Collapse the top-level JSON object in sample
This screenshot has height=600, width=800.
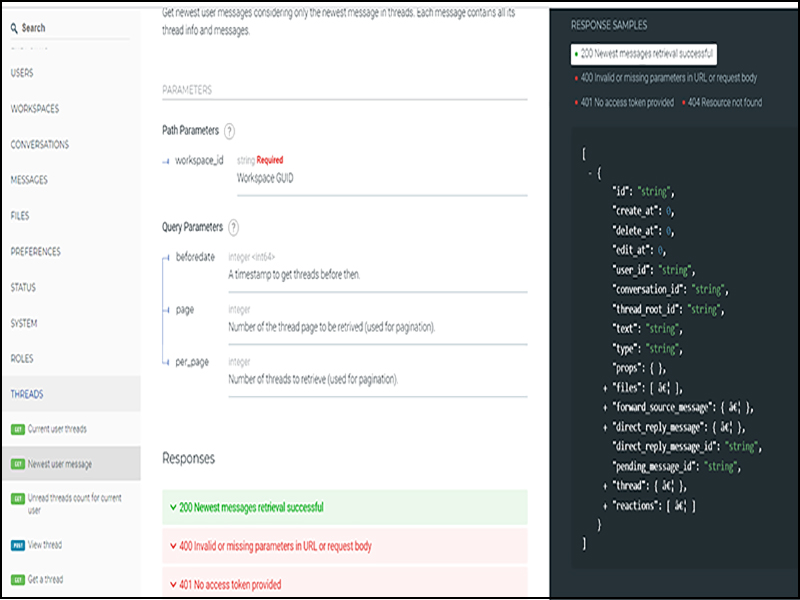click(x=590, y=173)
